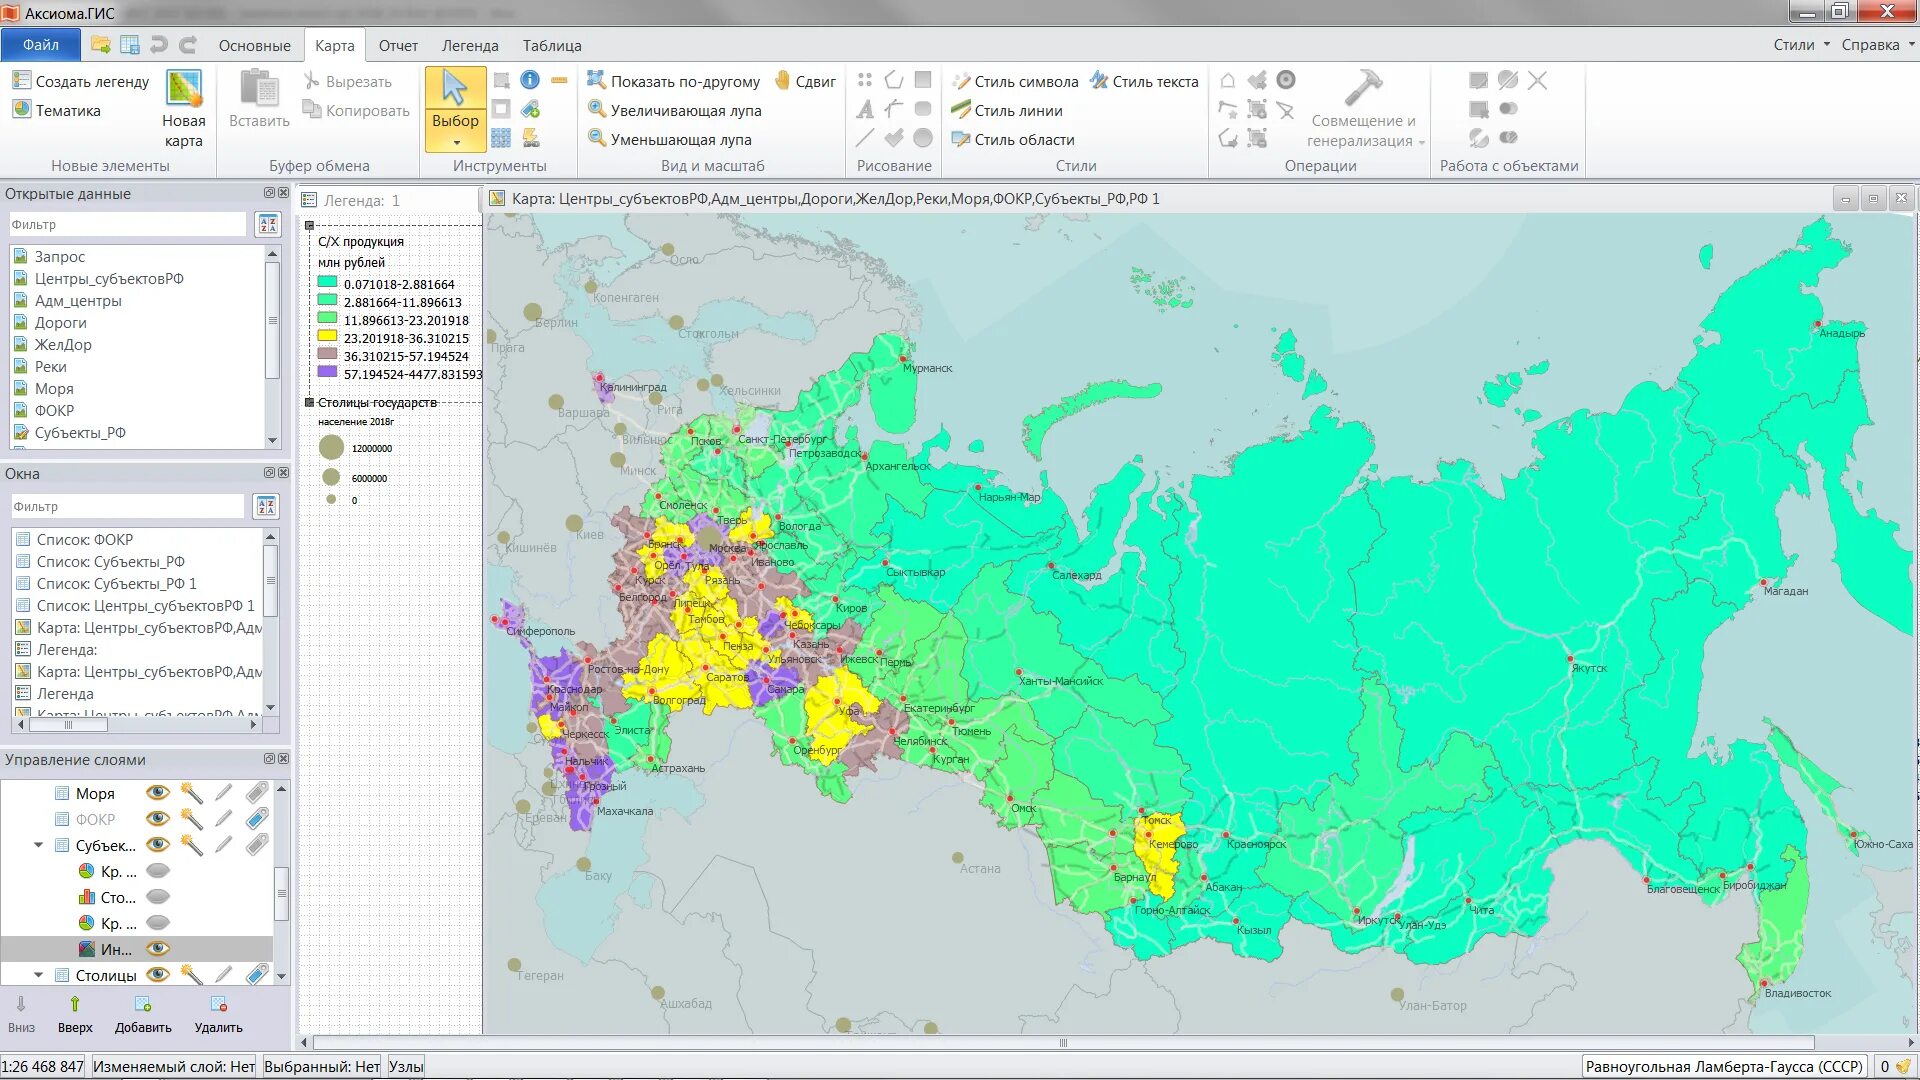Click Удалить layer icon
Screen dimensions: 1920x1080
tap(218, 1005)
